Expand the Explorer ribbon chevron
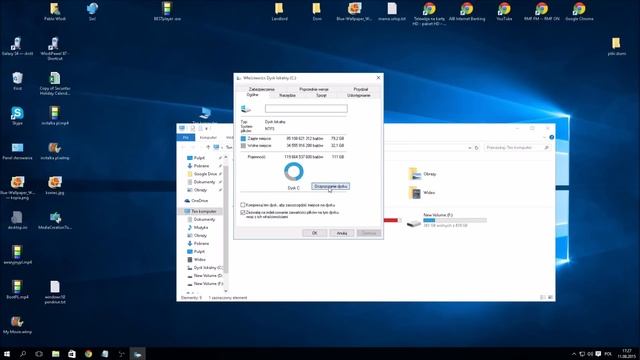Viewport: 640px width, 360px height. tap(545, 138)
